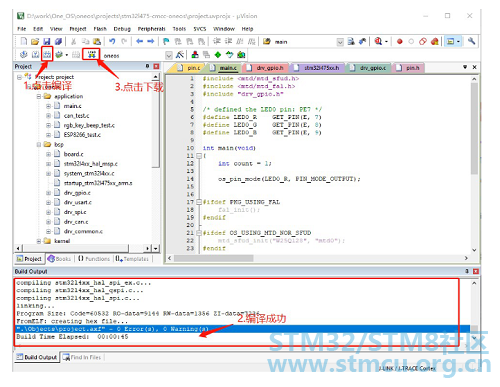Open the Find In Files output tab
The width and height of the screenshot is (500, 387).
coord(82,357)
